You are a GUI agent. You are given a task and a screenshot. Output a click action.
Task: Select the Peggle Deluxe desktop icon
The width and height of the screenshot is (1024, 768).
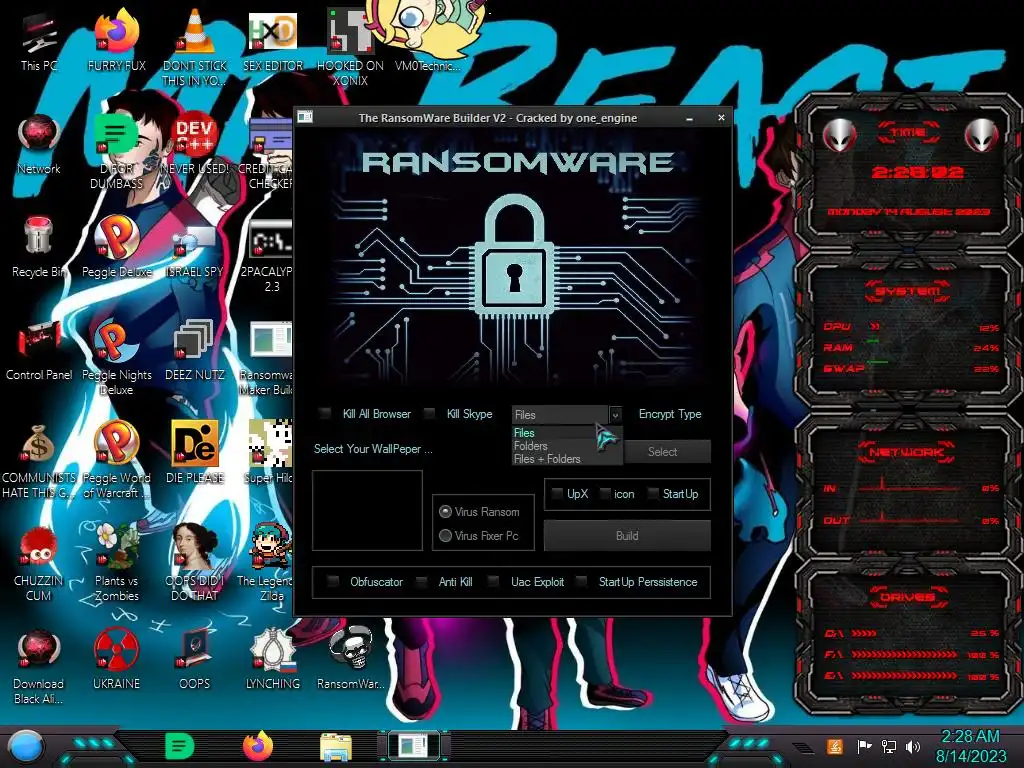coord(116,248)
